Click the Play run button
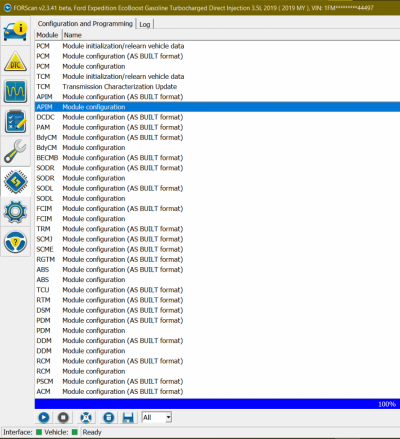The image size is (400, 439). pyautogui.click(x=44, y=417)
